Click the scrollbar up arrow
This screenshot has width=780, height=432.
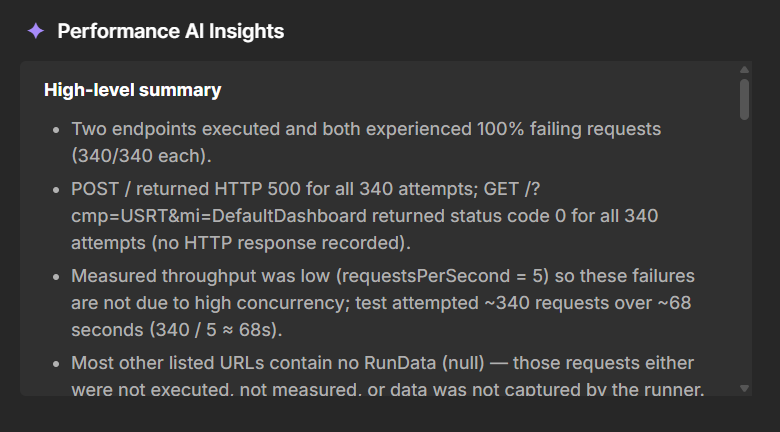click(744, 70)
